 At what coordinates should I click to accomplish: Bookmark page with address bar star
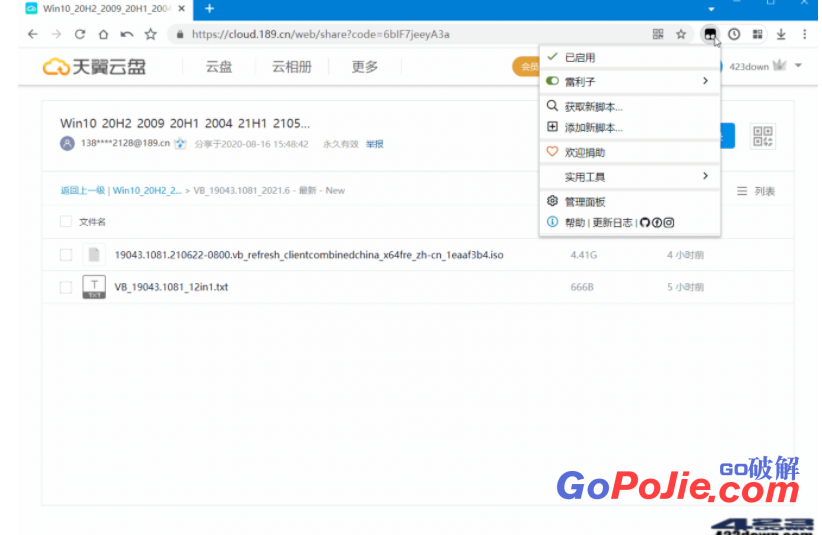[x=681, y=35]
